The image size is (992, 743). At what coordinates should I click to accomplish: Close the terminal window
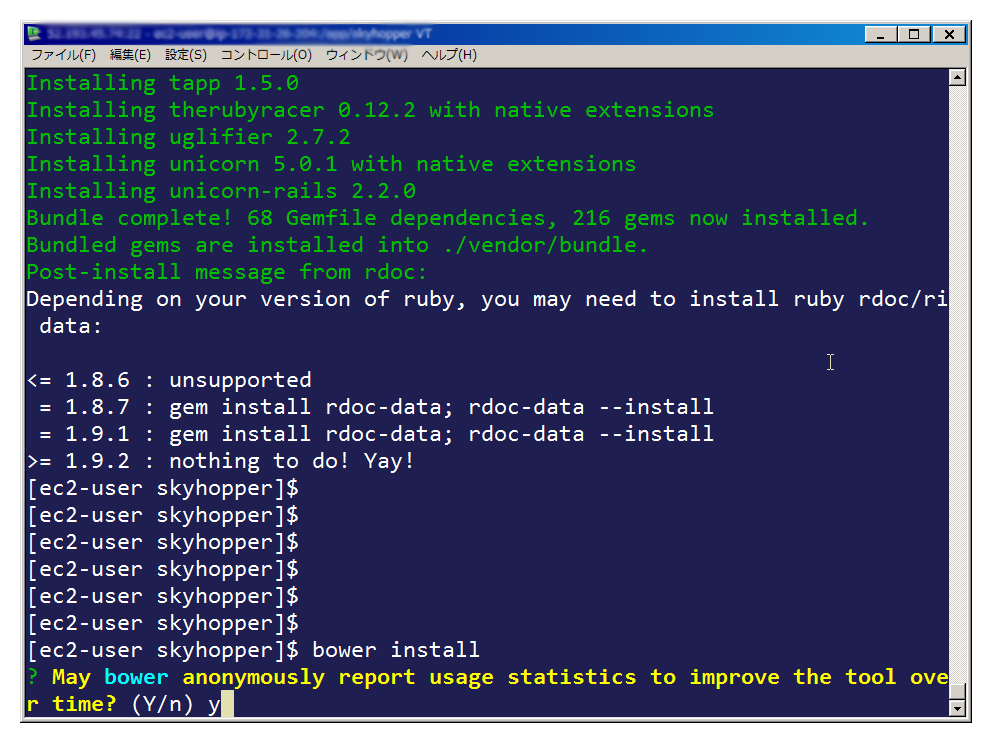coord(949,34)
